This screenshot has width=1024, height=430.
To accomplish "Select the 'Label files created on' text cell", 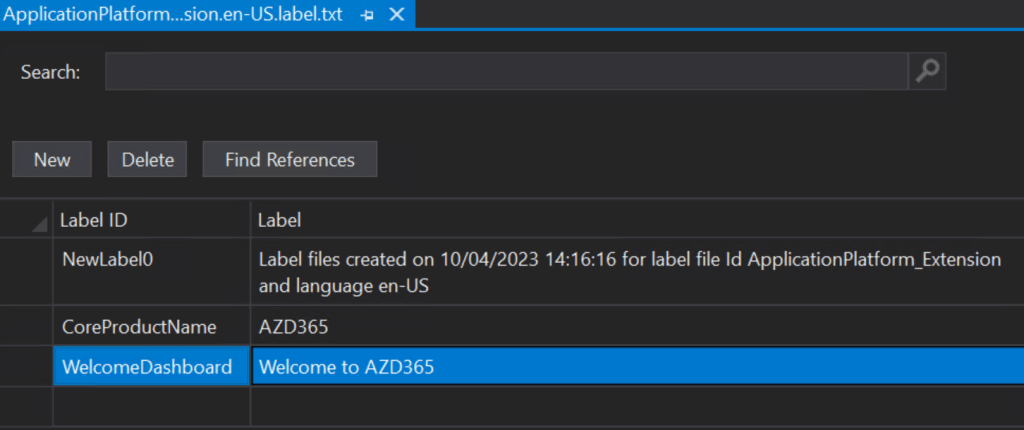I will [636, 272].
